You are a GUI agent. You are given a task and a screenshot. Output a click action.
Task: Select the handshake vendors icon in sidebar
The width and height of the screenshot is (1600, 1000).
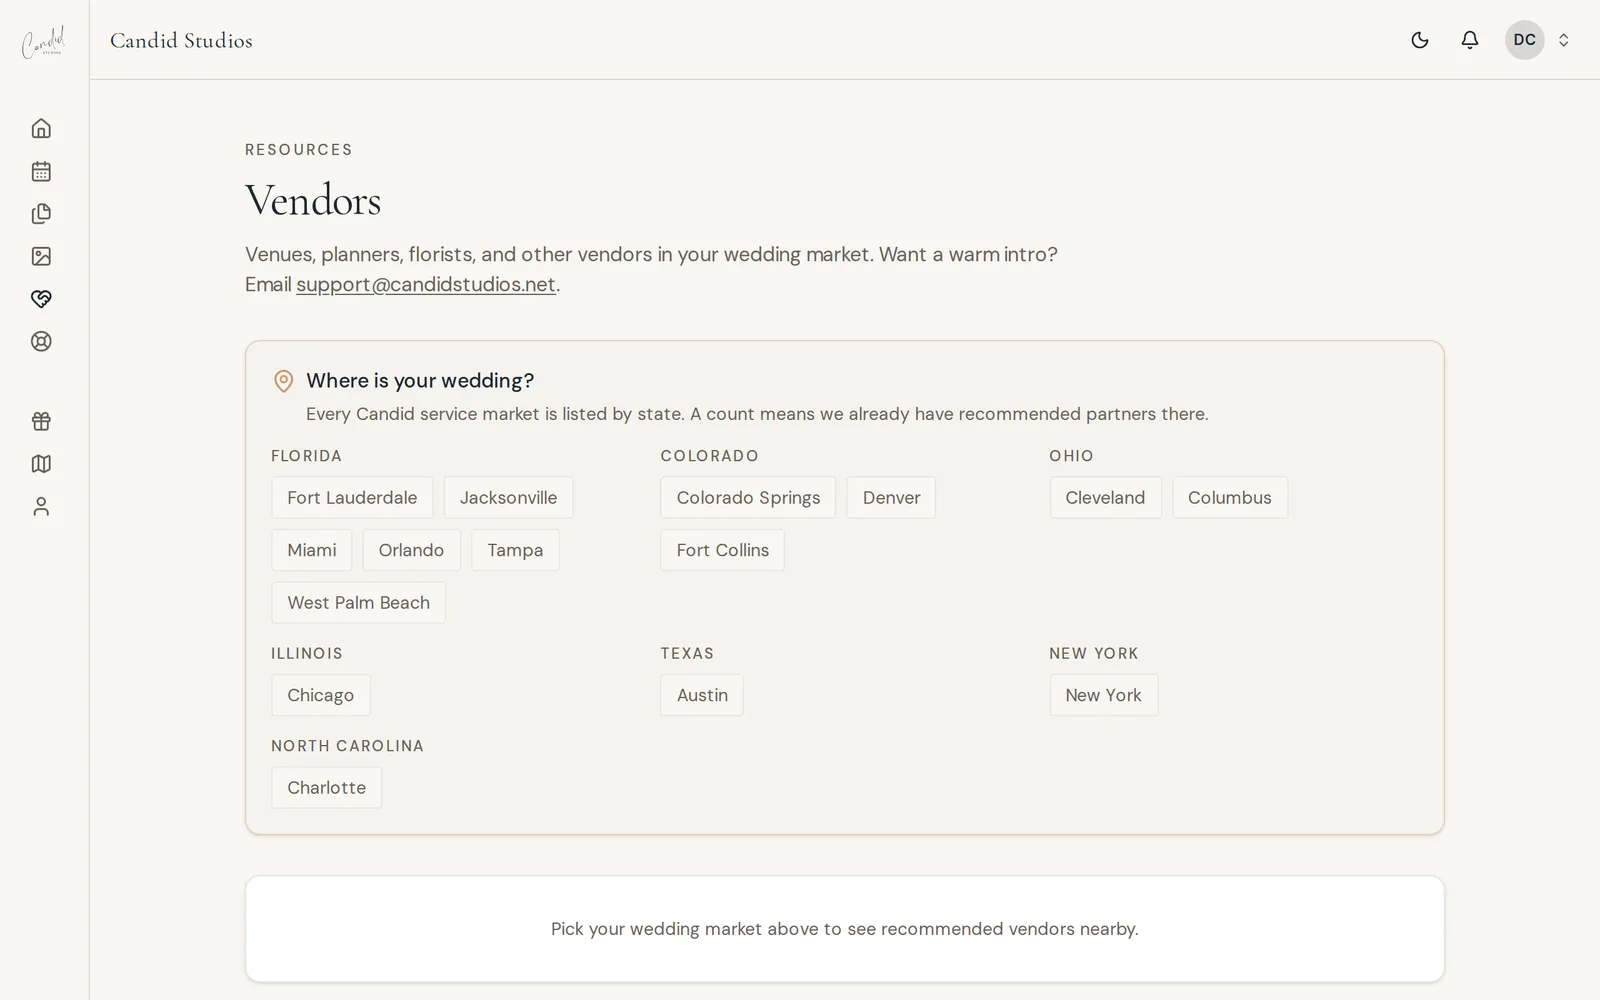pos(41,299)
